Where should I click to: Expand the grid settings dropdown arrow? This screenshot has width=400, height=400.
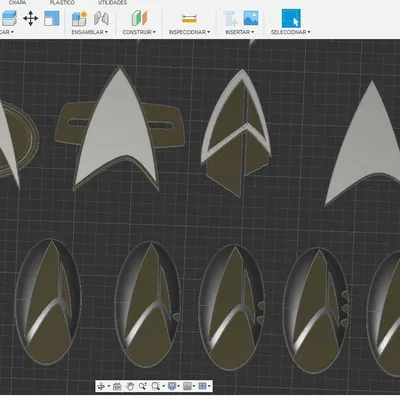pyautogui.click(x=194, y=387)
